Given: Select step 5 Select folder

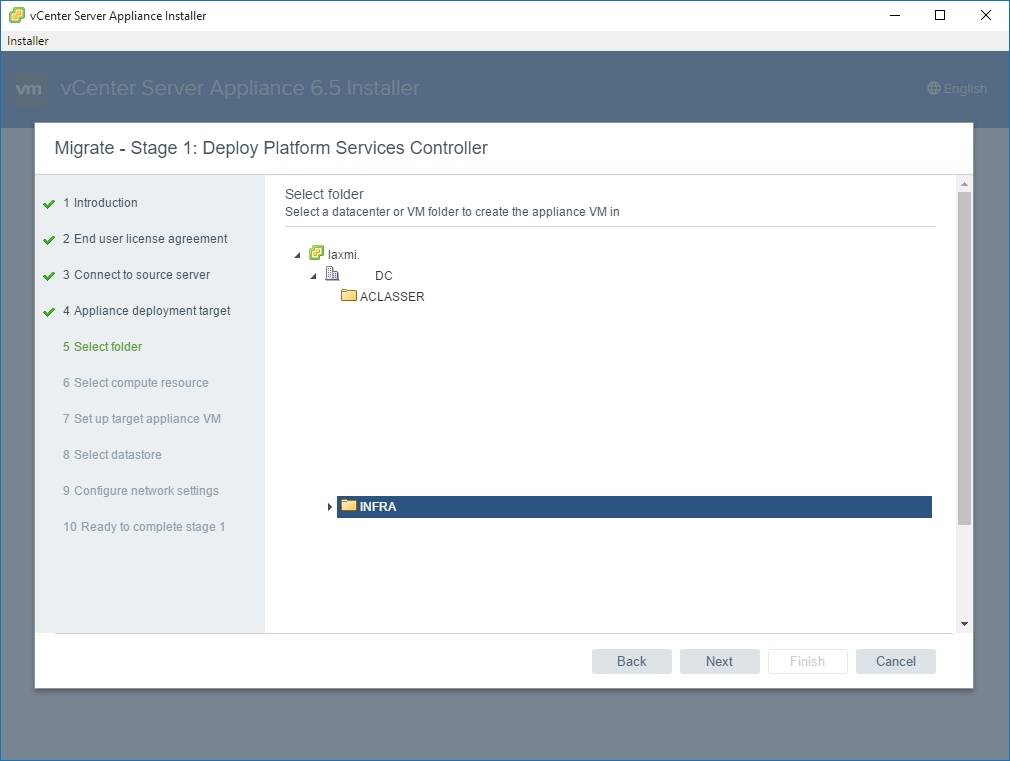Looking at the screenshot, I should (102, 347).
